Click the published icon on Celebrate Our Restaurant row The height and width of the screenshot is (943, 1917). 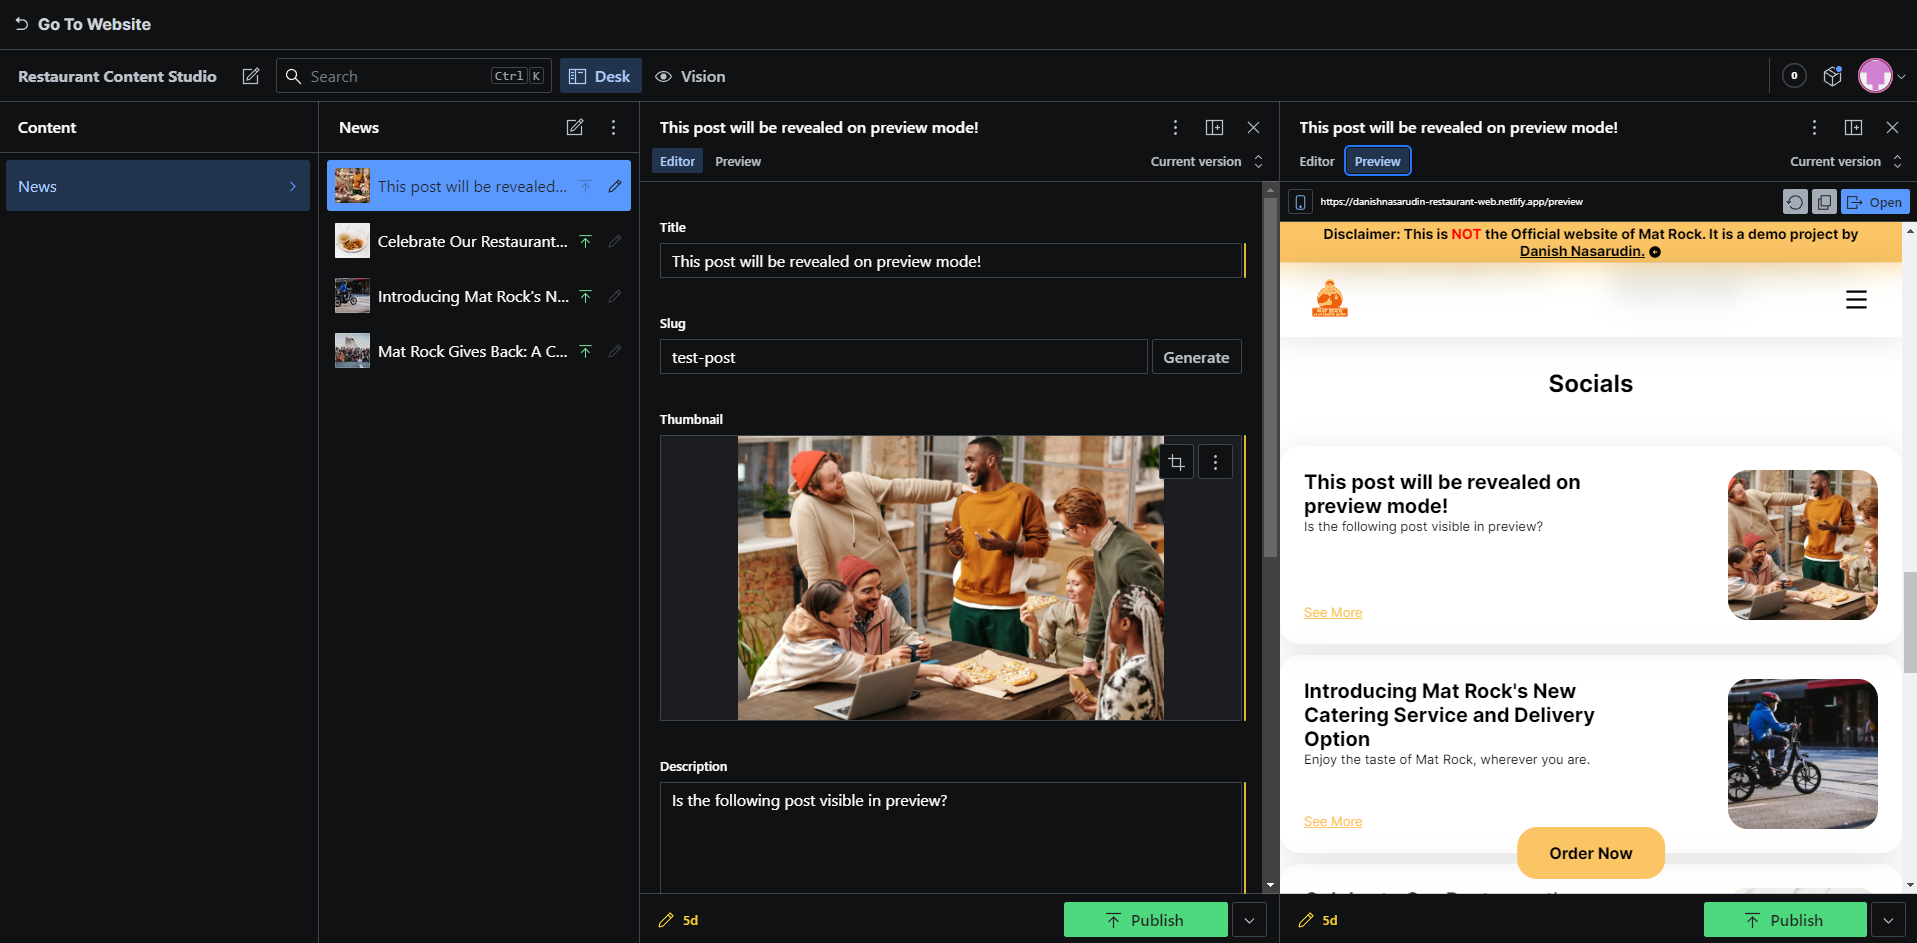[x=586, y=241]
